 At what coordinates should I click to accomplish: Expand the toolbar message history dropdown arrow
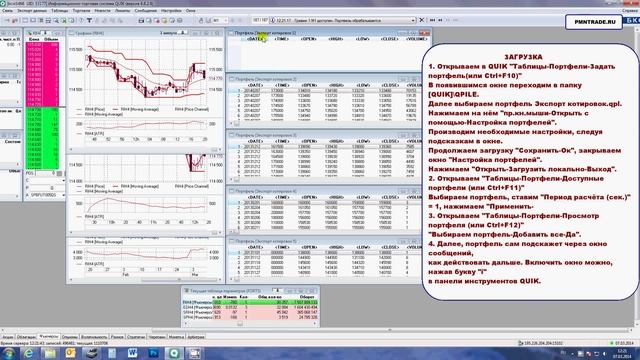413,20
